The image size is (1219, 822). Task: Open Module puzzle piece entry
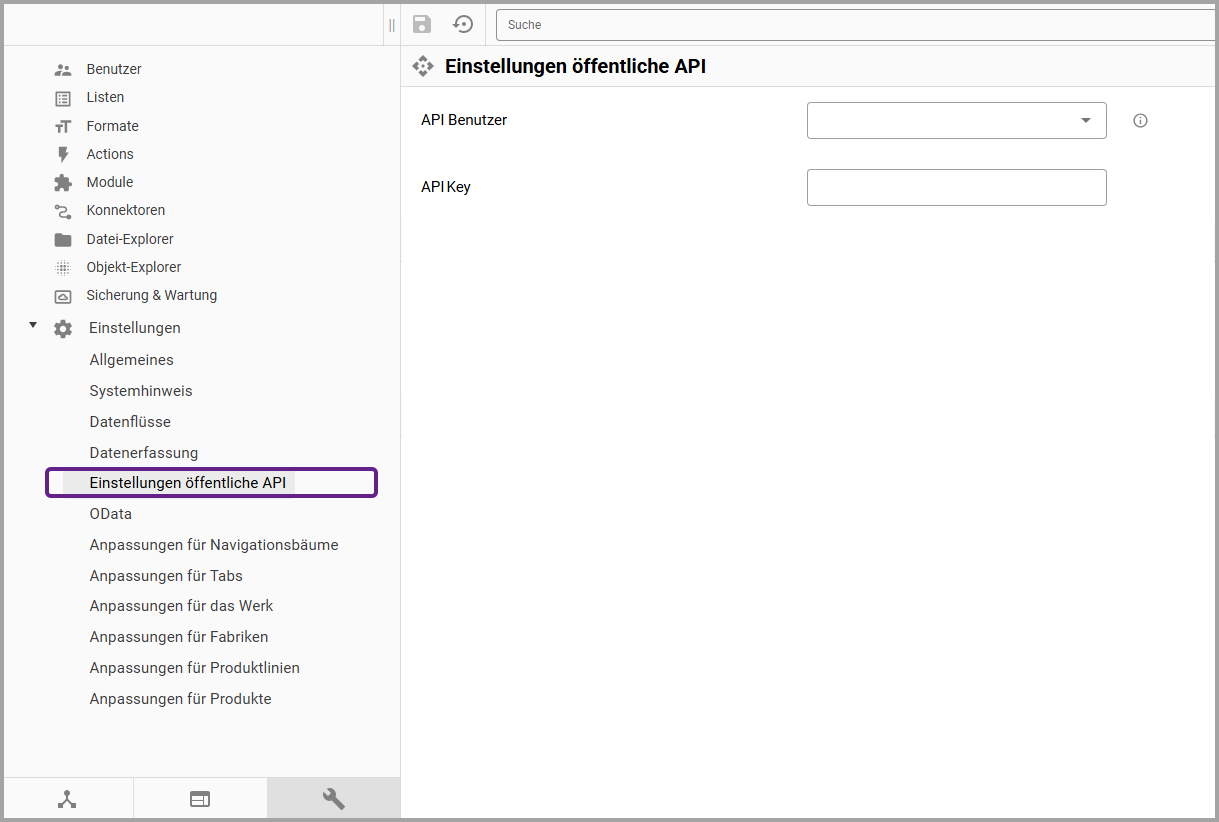(109, 182)
